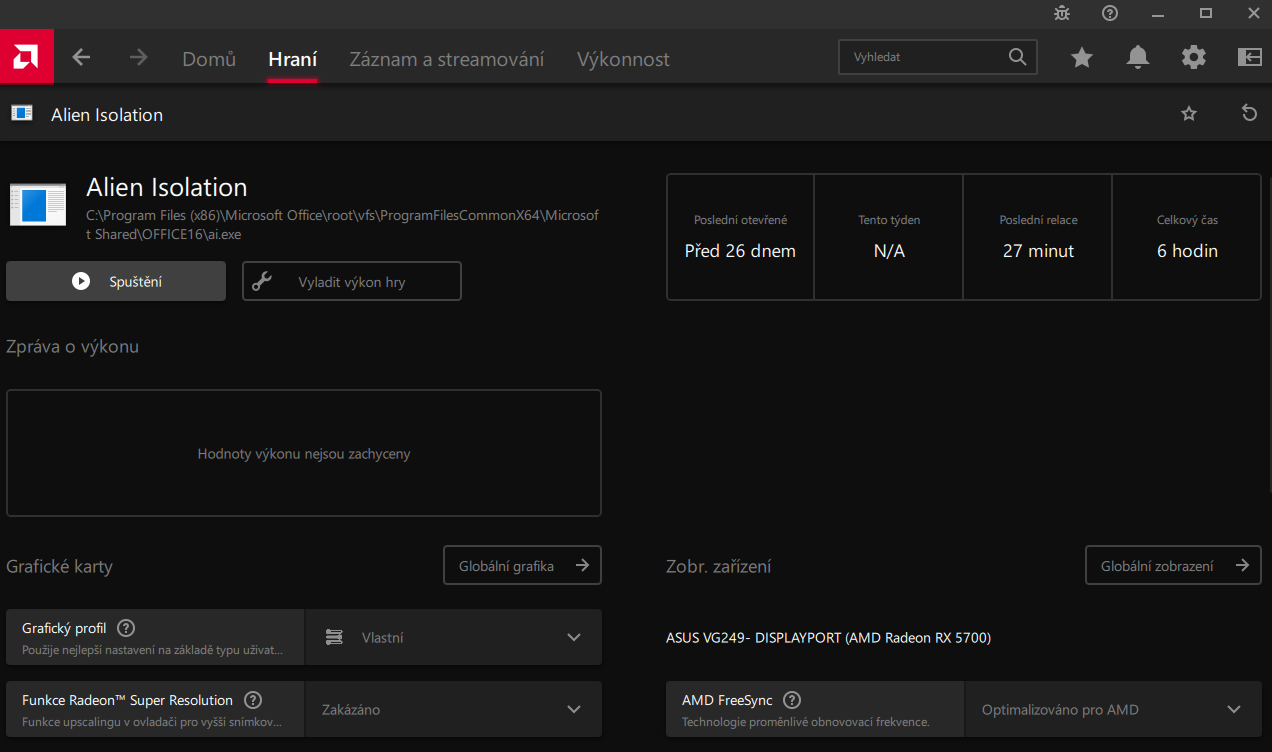
Task: Open settings gear icon
Action: pos(1194,58)
